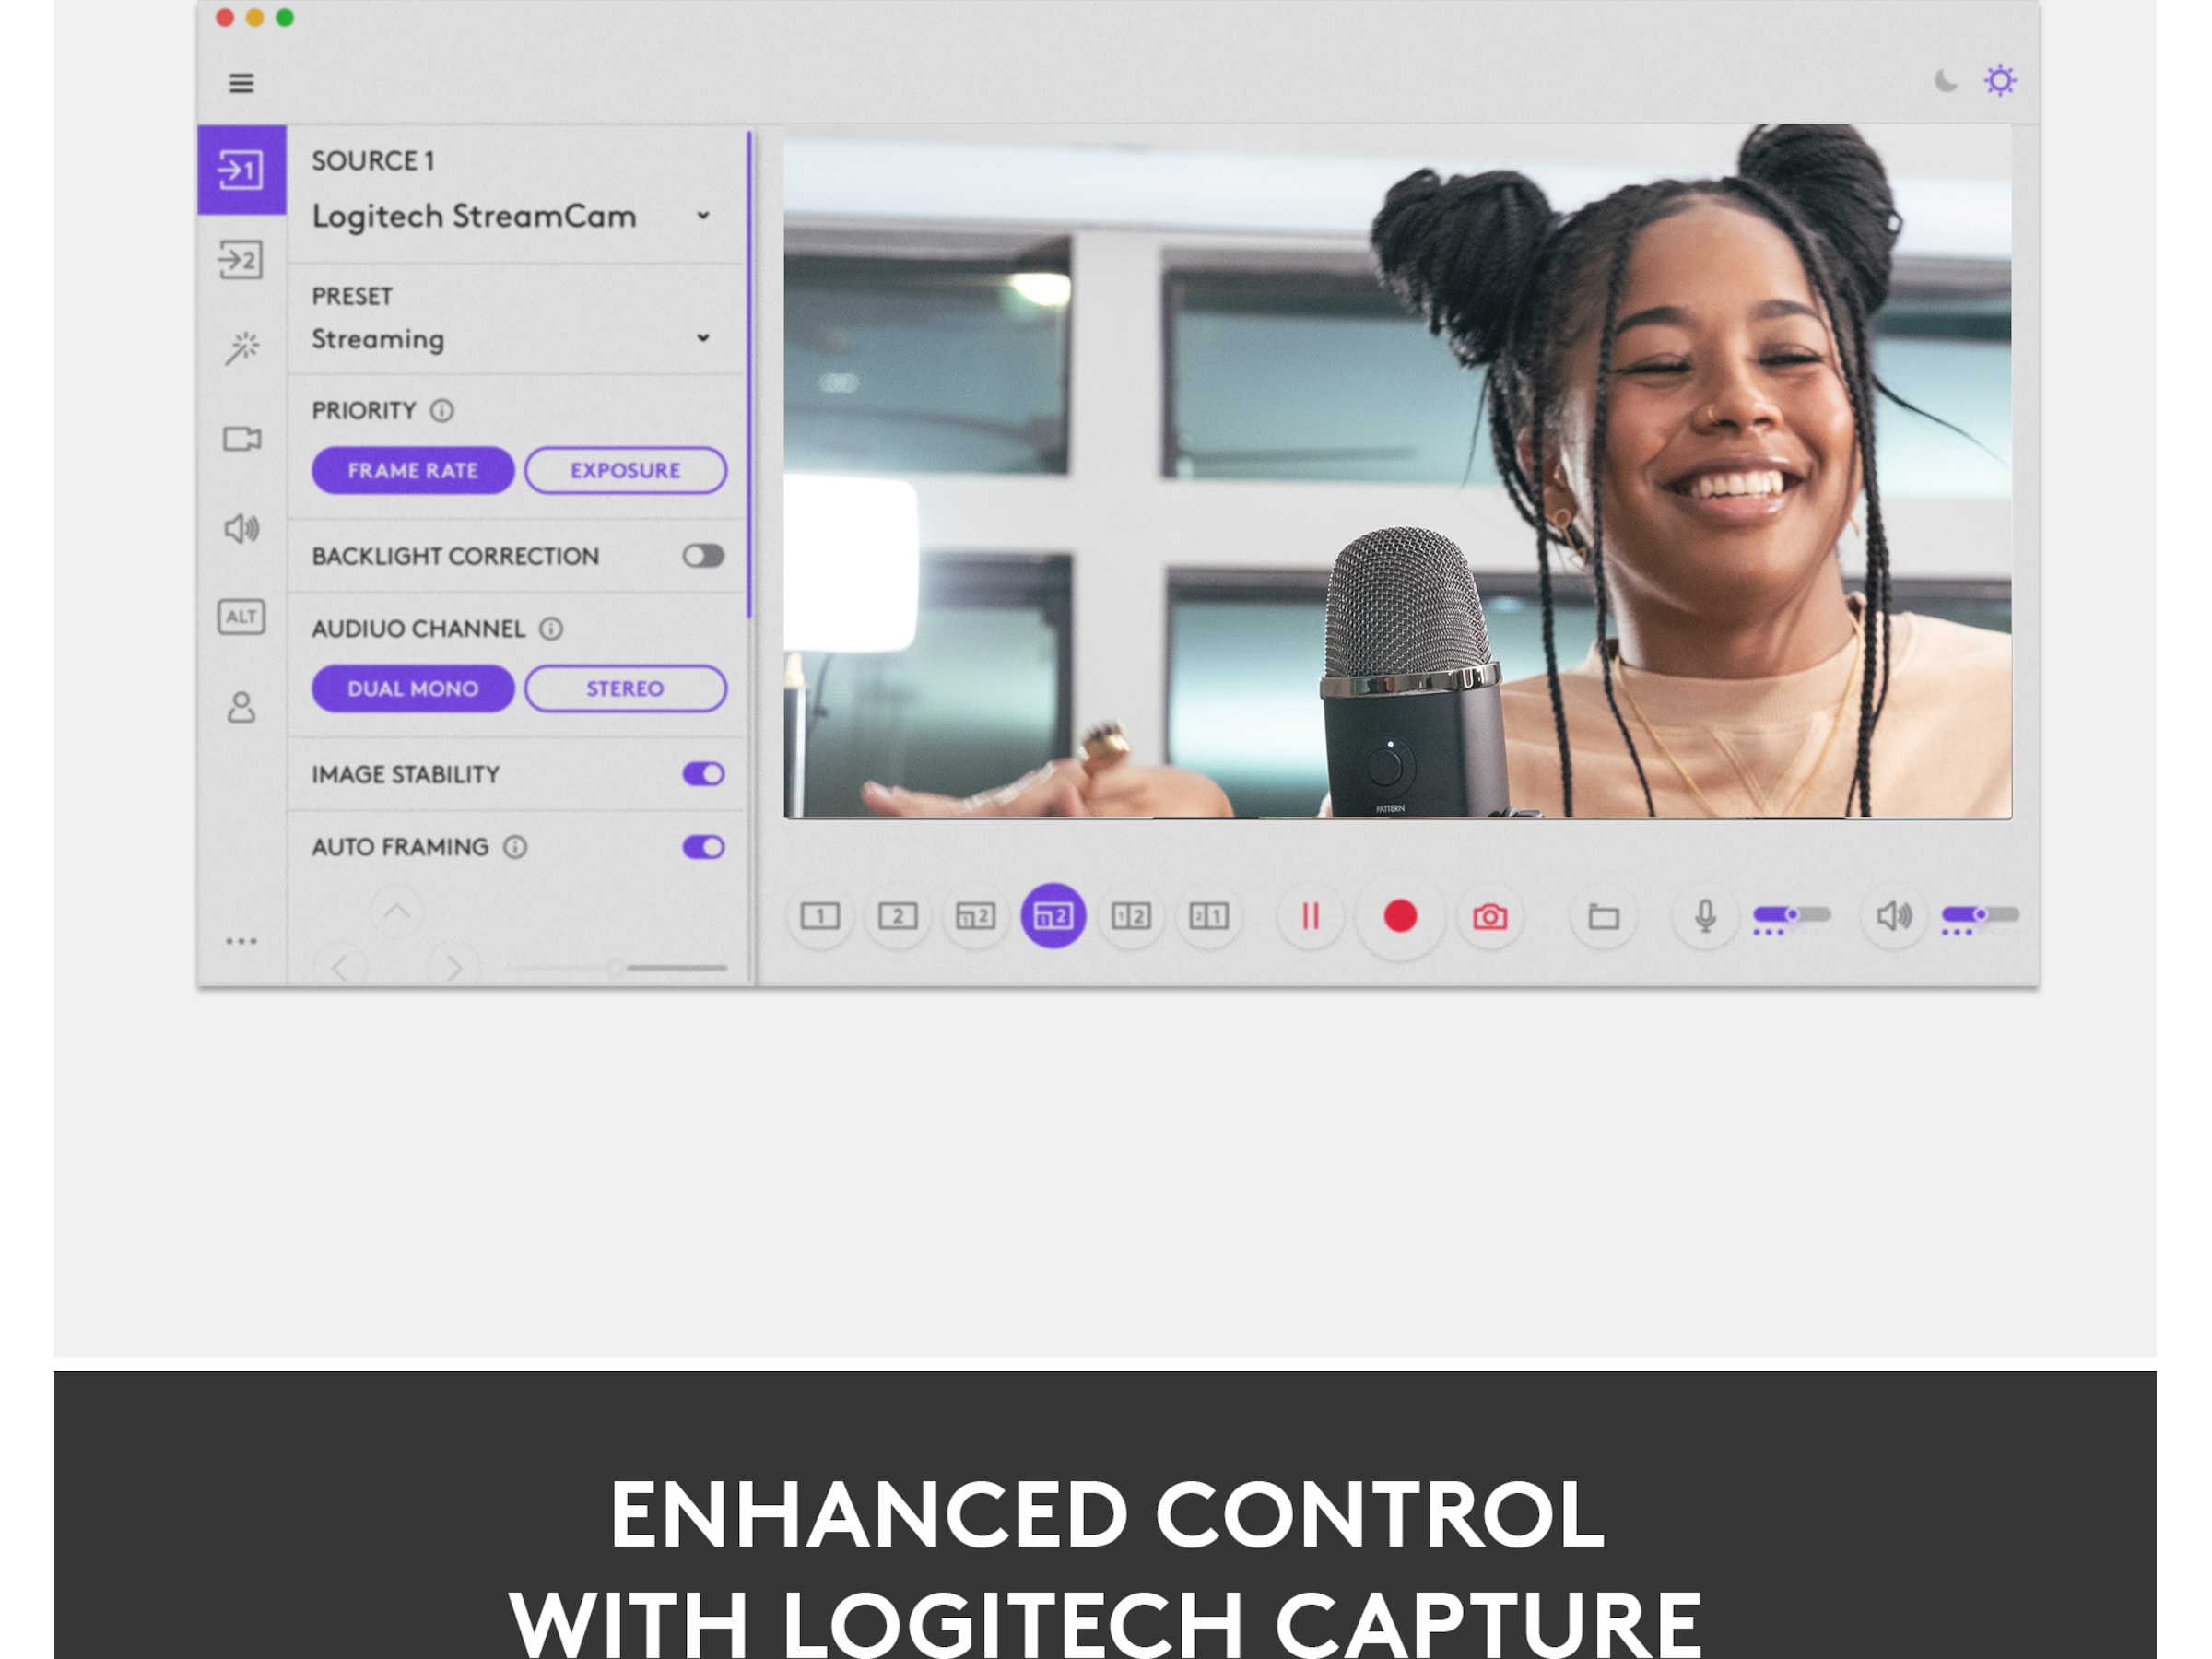Open the user account sidebar icon

241,707
